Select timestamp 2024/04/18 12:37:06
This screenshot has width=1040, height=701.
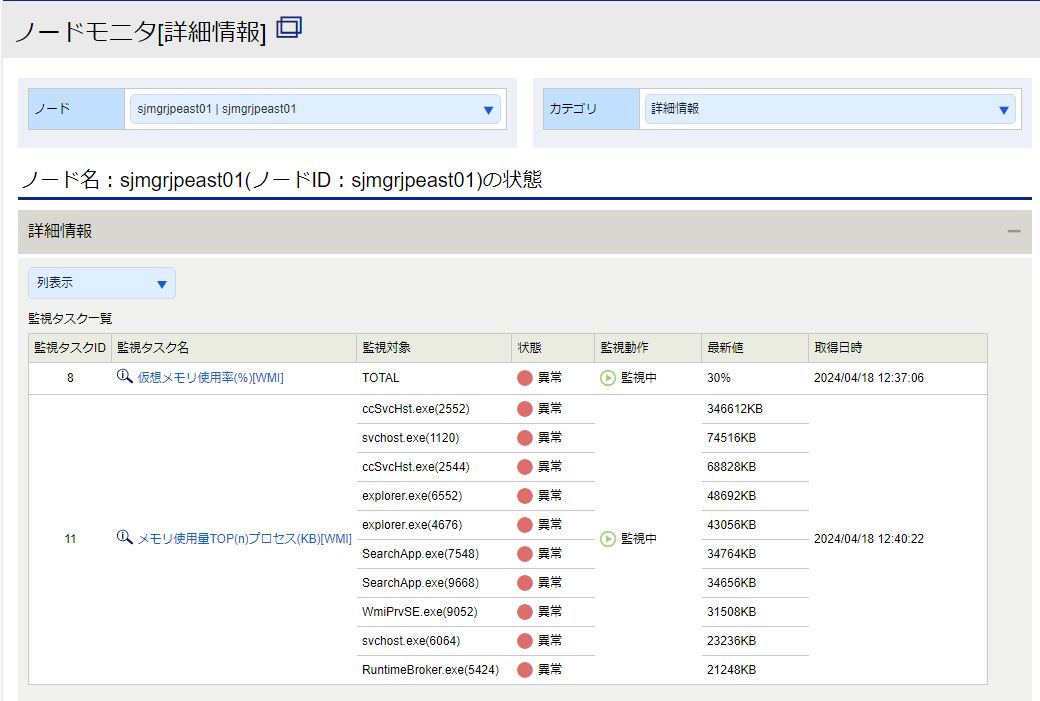[869, 378]
